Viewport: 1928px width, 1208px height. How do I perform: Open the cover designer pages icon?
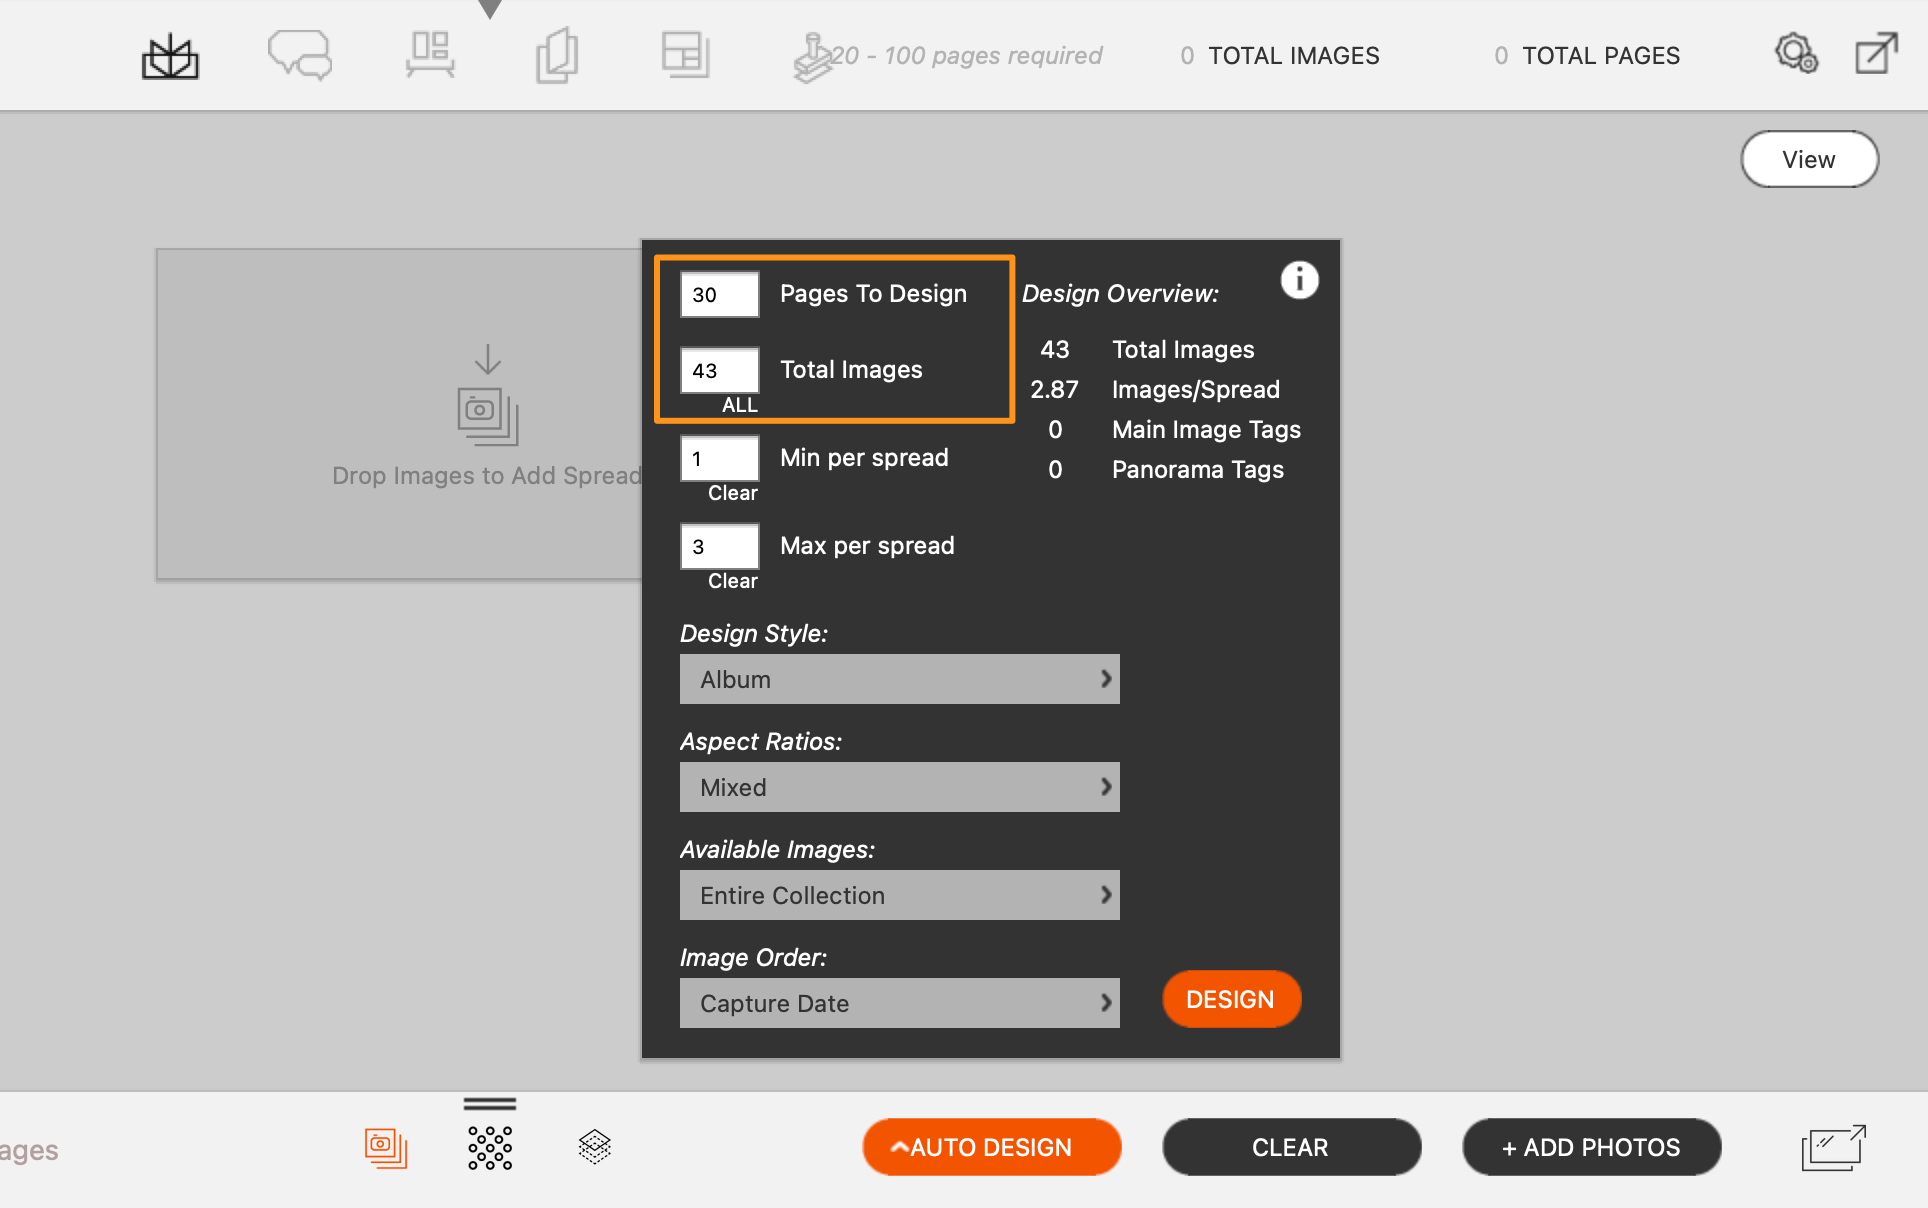pos(557,55)
